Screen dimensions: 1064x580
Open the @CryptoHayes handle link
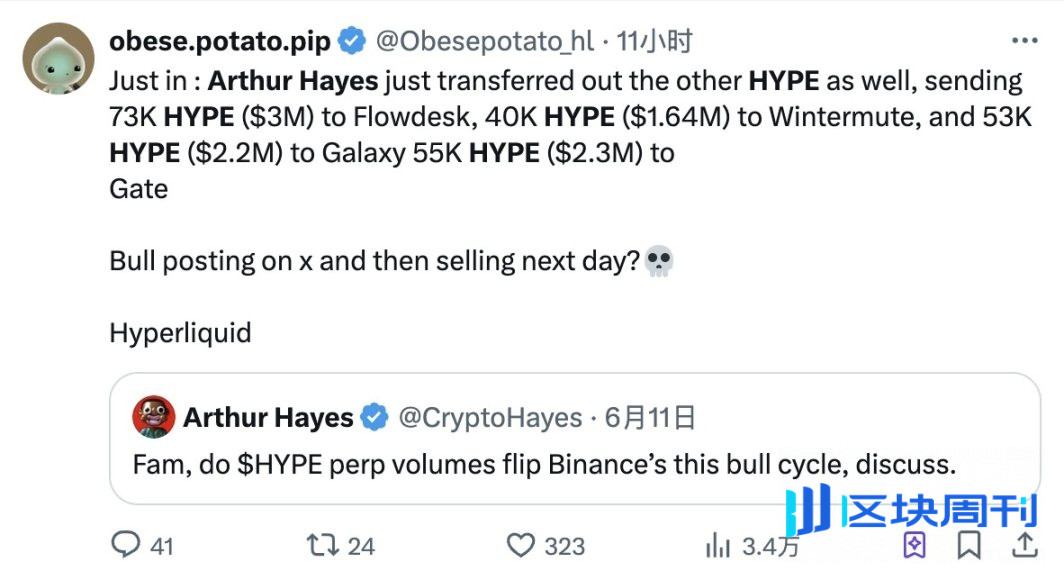click(x=490, y=417)
